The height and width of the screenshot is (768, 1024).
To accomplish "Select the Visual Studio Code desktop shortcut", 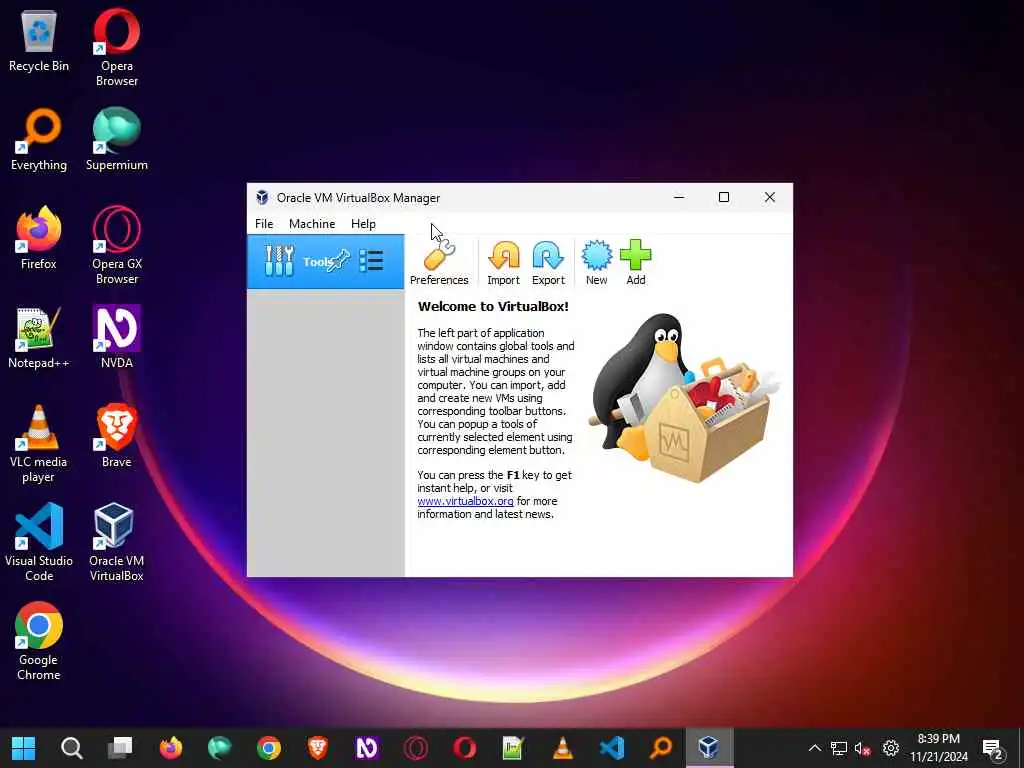I will 39,543.
